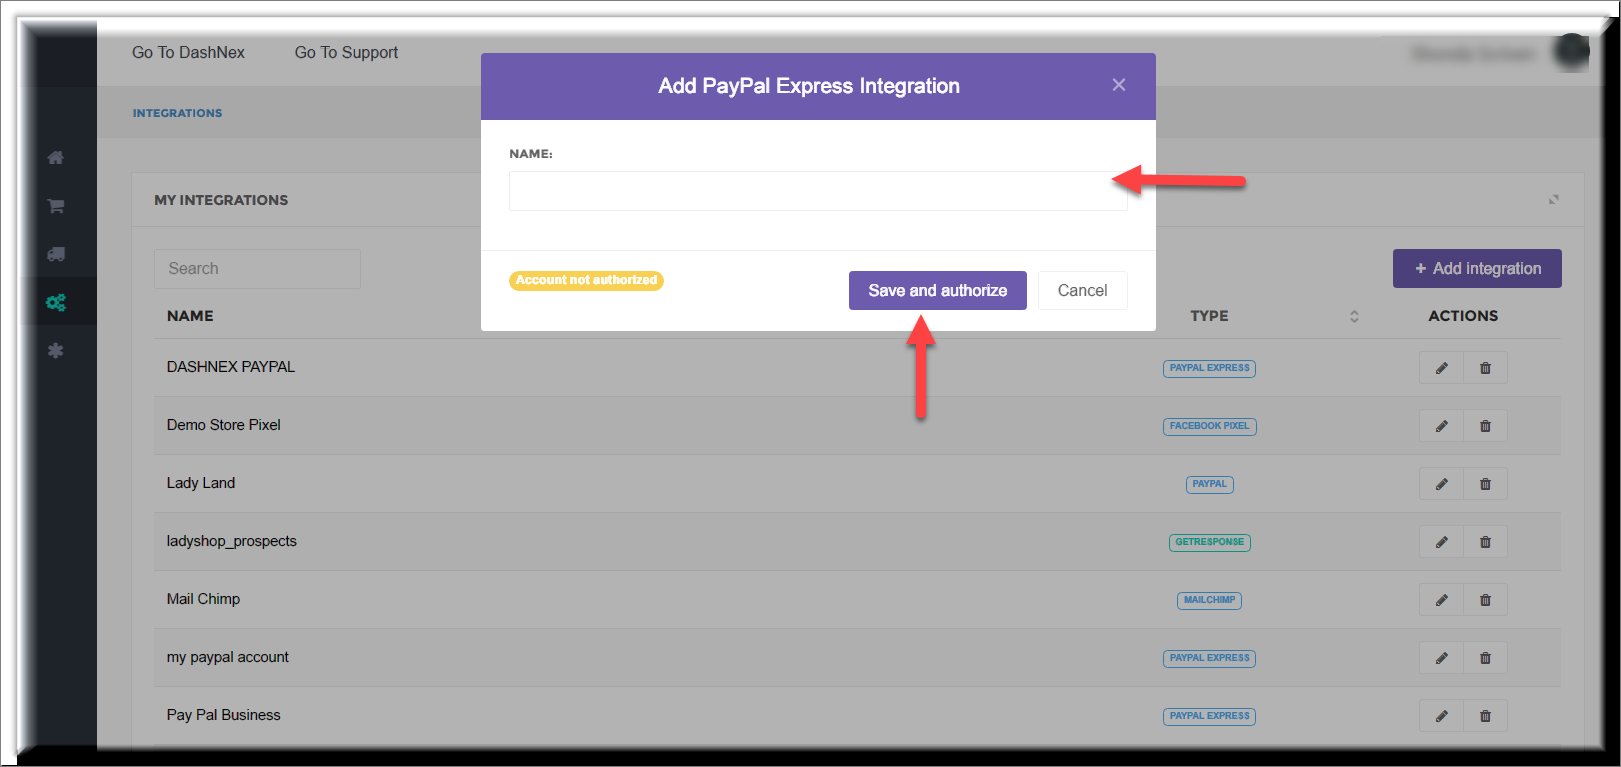
Task: Edit the Lady Land integration
Action: (x=1441, y=484)
